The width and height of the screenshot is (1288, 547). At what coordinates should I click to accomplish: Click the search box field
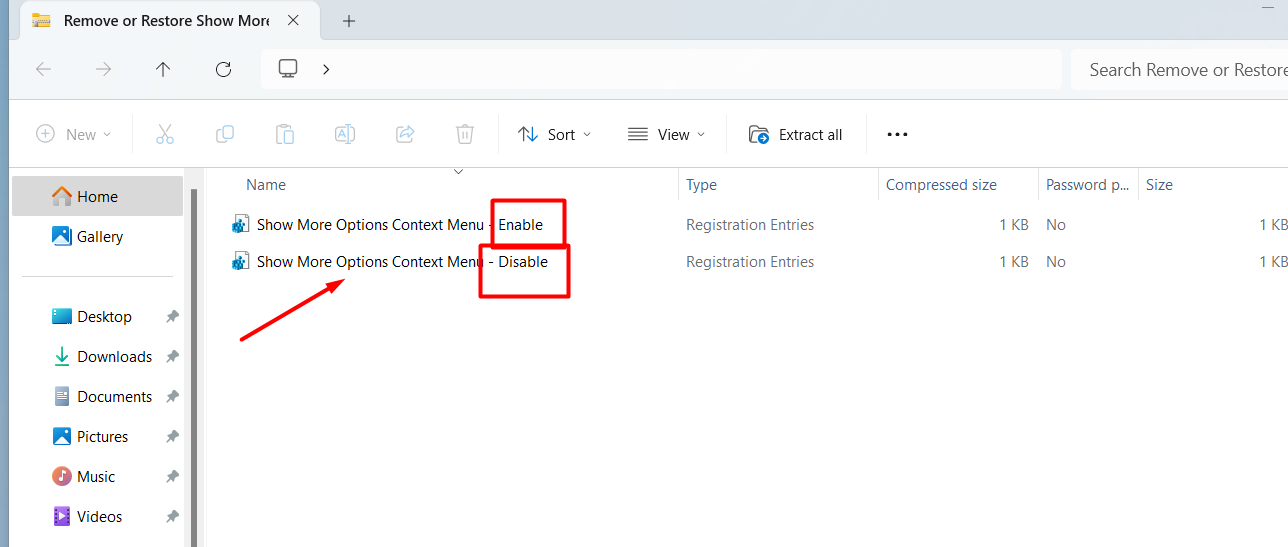[x=1180, y=69]
